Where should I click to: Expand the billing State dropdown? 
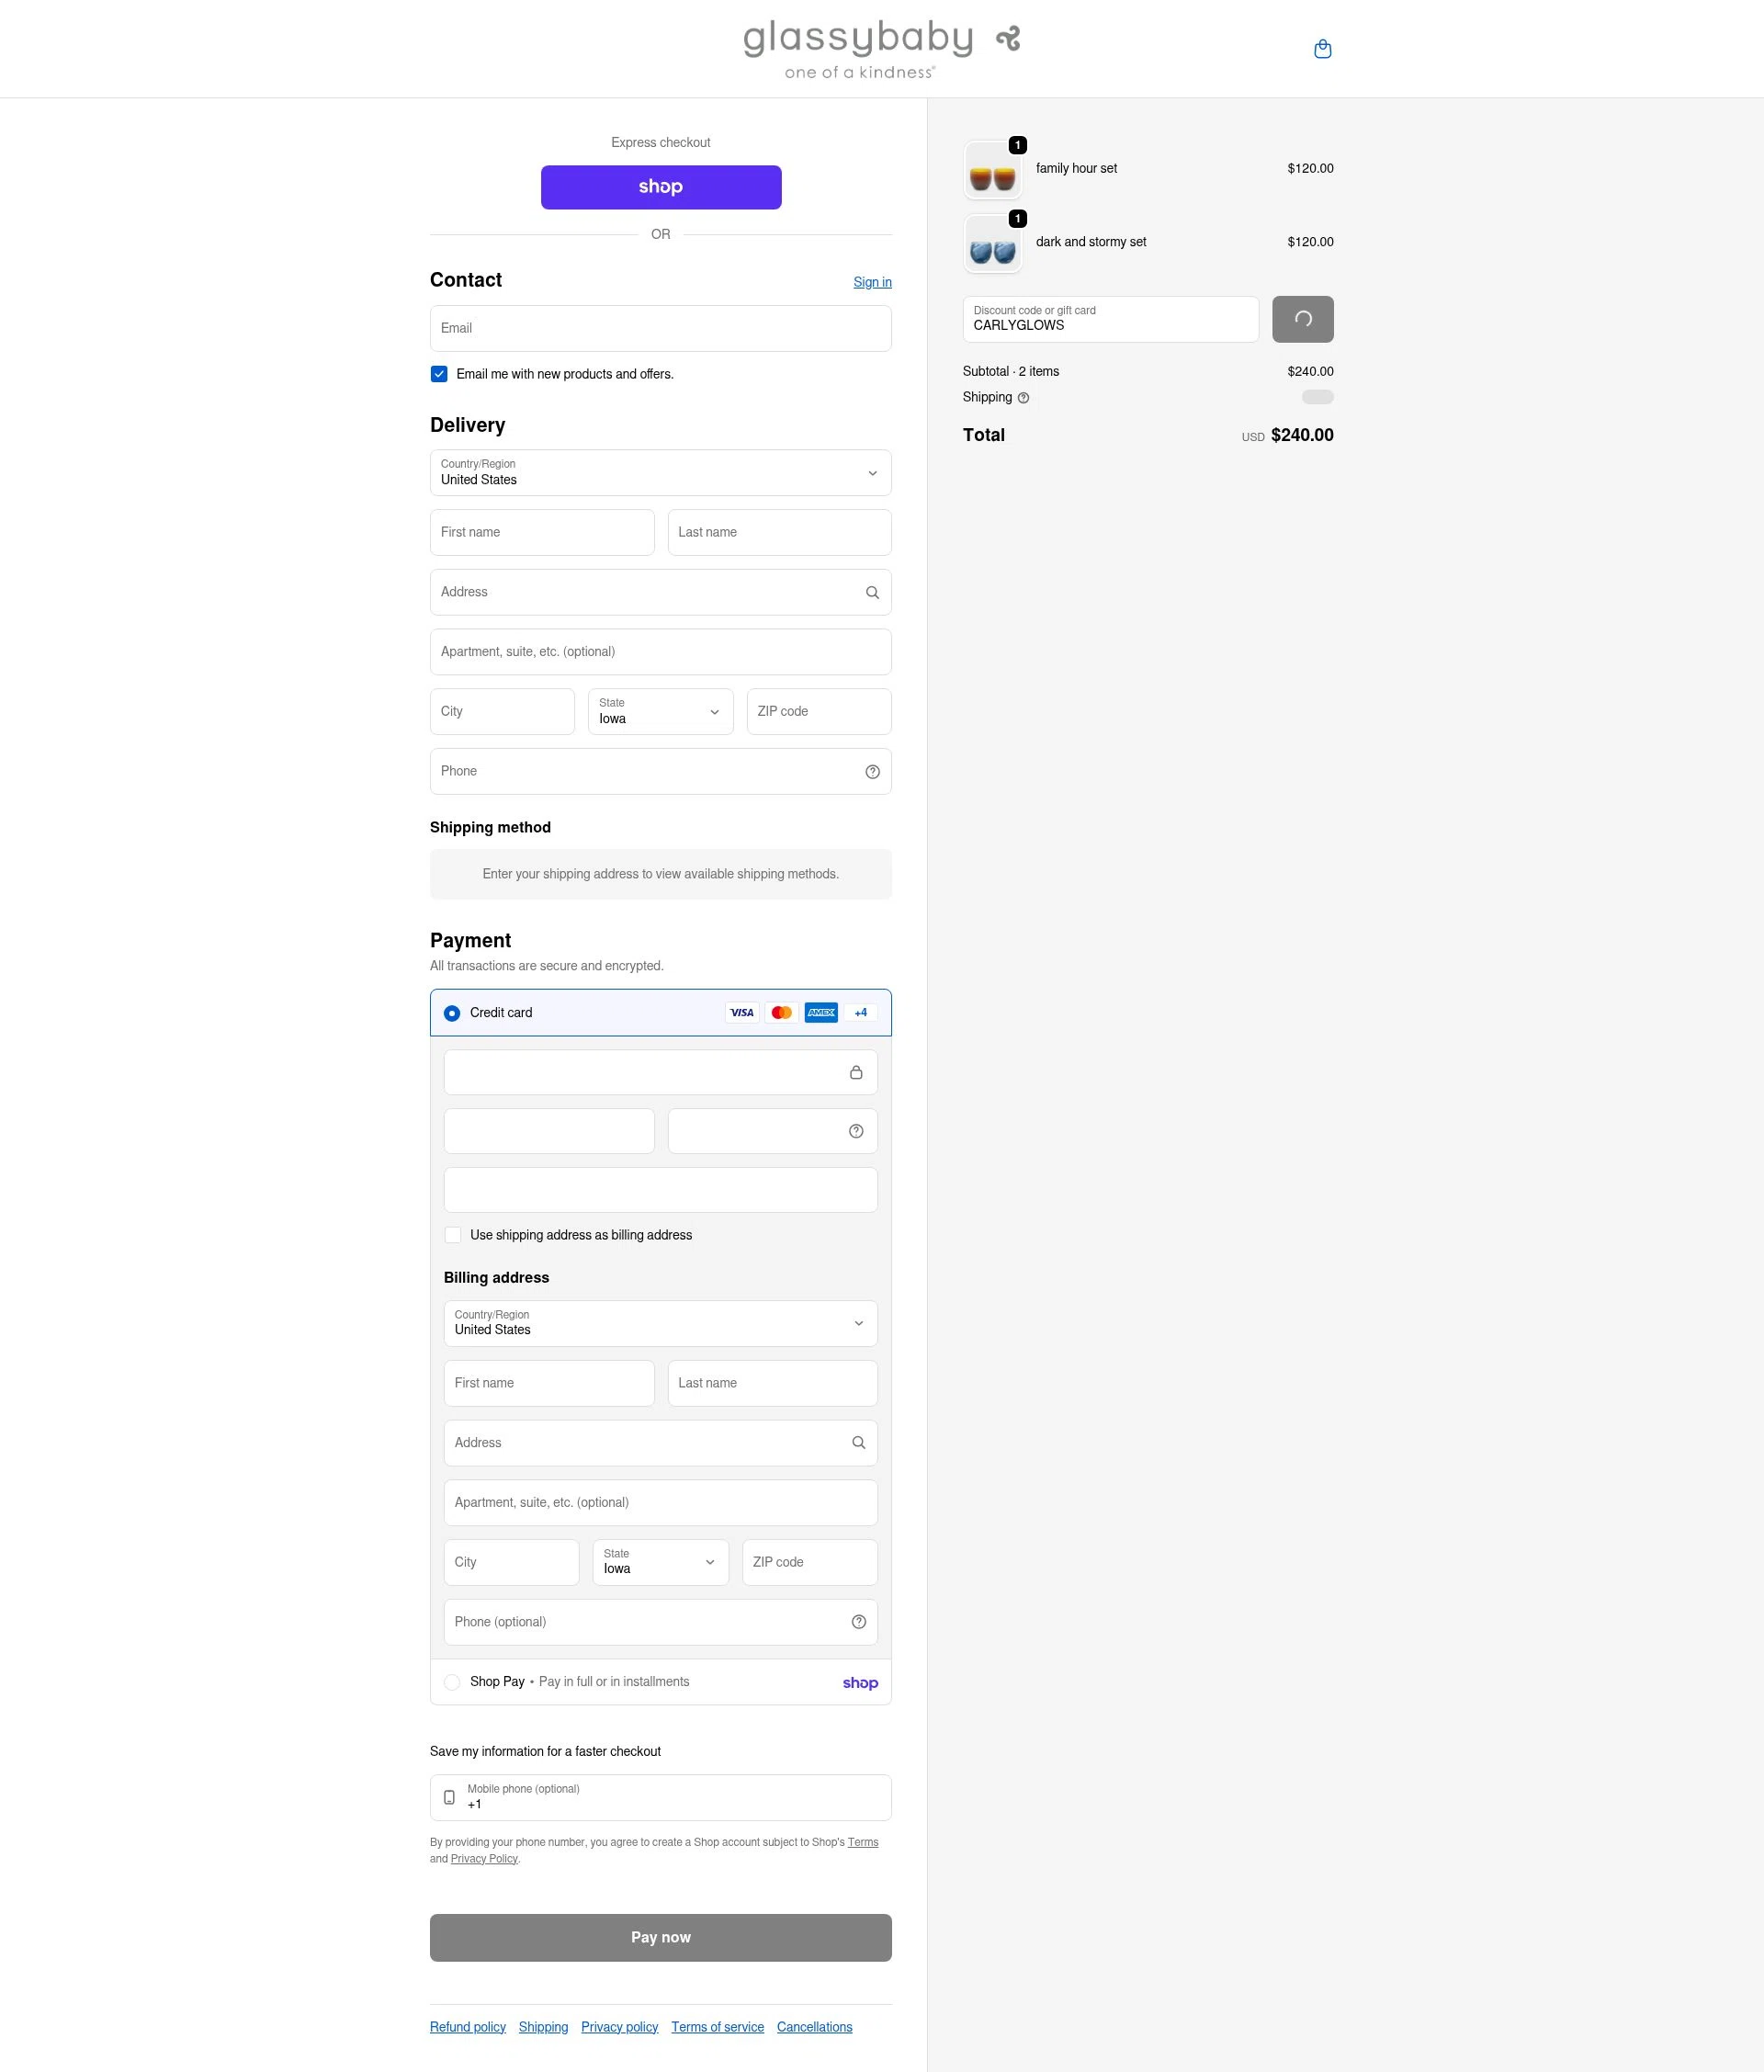pos(660,1562)
